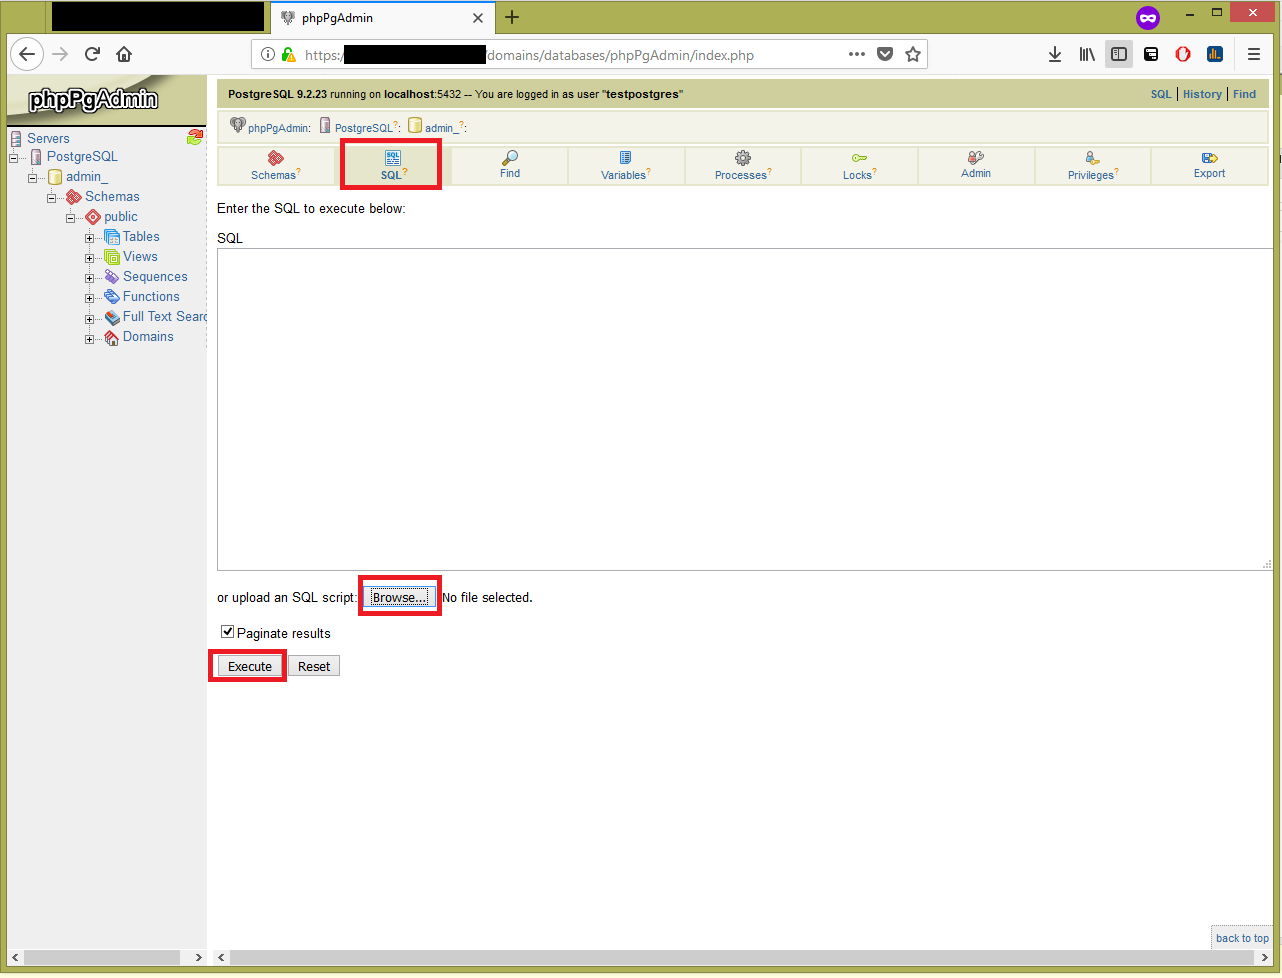Select Functions in the schema tree
This screenshot has height=978, width=1282.
pos(151,297)
